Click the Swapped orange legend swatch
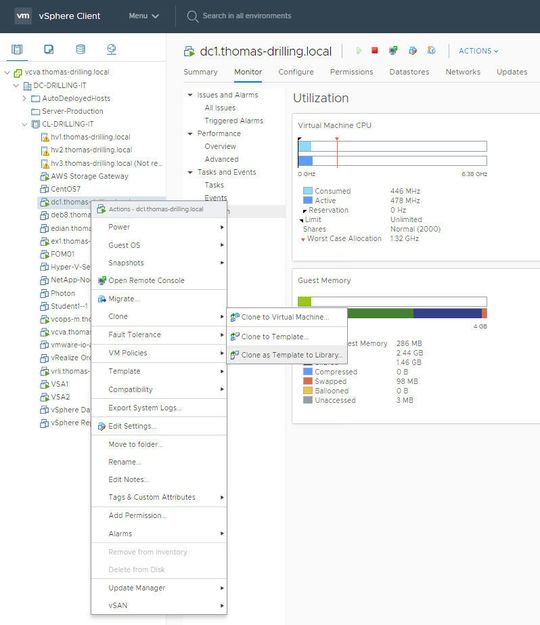Image resolution: width=540 pixels, height=625 pixels. [308, 381]
